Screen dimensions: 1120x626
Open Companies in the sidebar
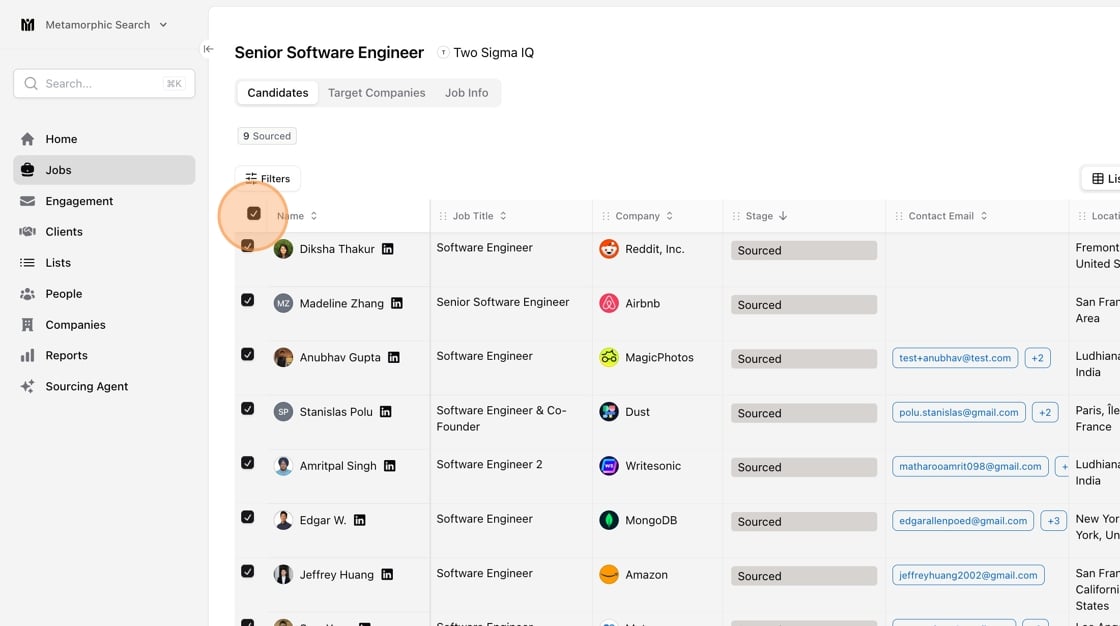104,324
